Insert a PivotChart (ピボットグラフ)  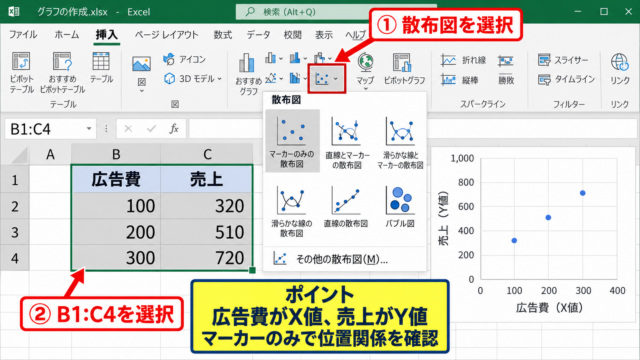[x=404, y=69]
